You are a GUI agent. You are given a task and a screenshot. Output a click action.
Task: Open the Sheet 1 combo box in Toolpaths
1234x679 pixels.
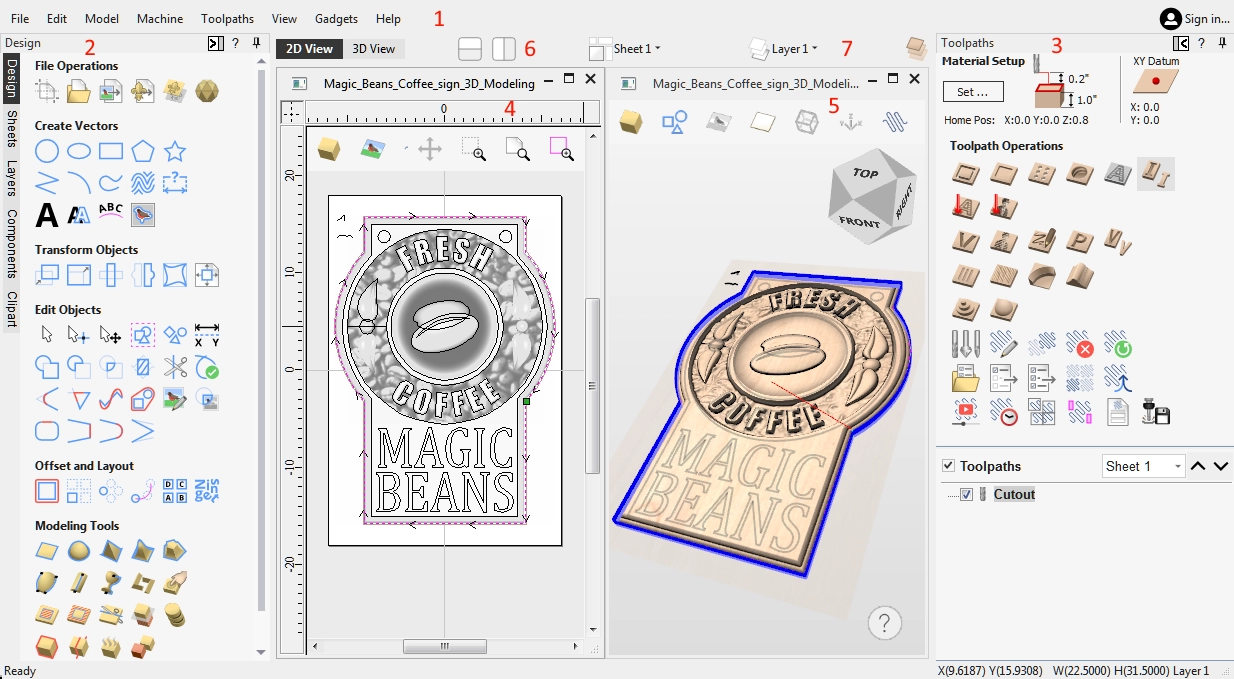coord(1143,466)
